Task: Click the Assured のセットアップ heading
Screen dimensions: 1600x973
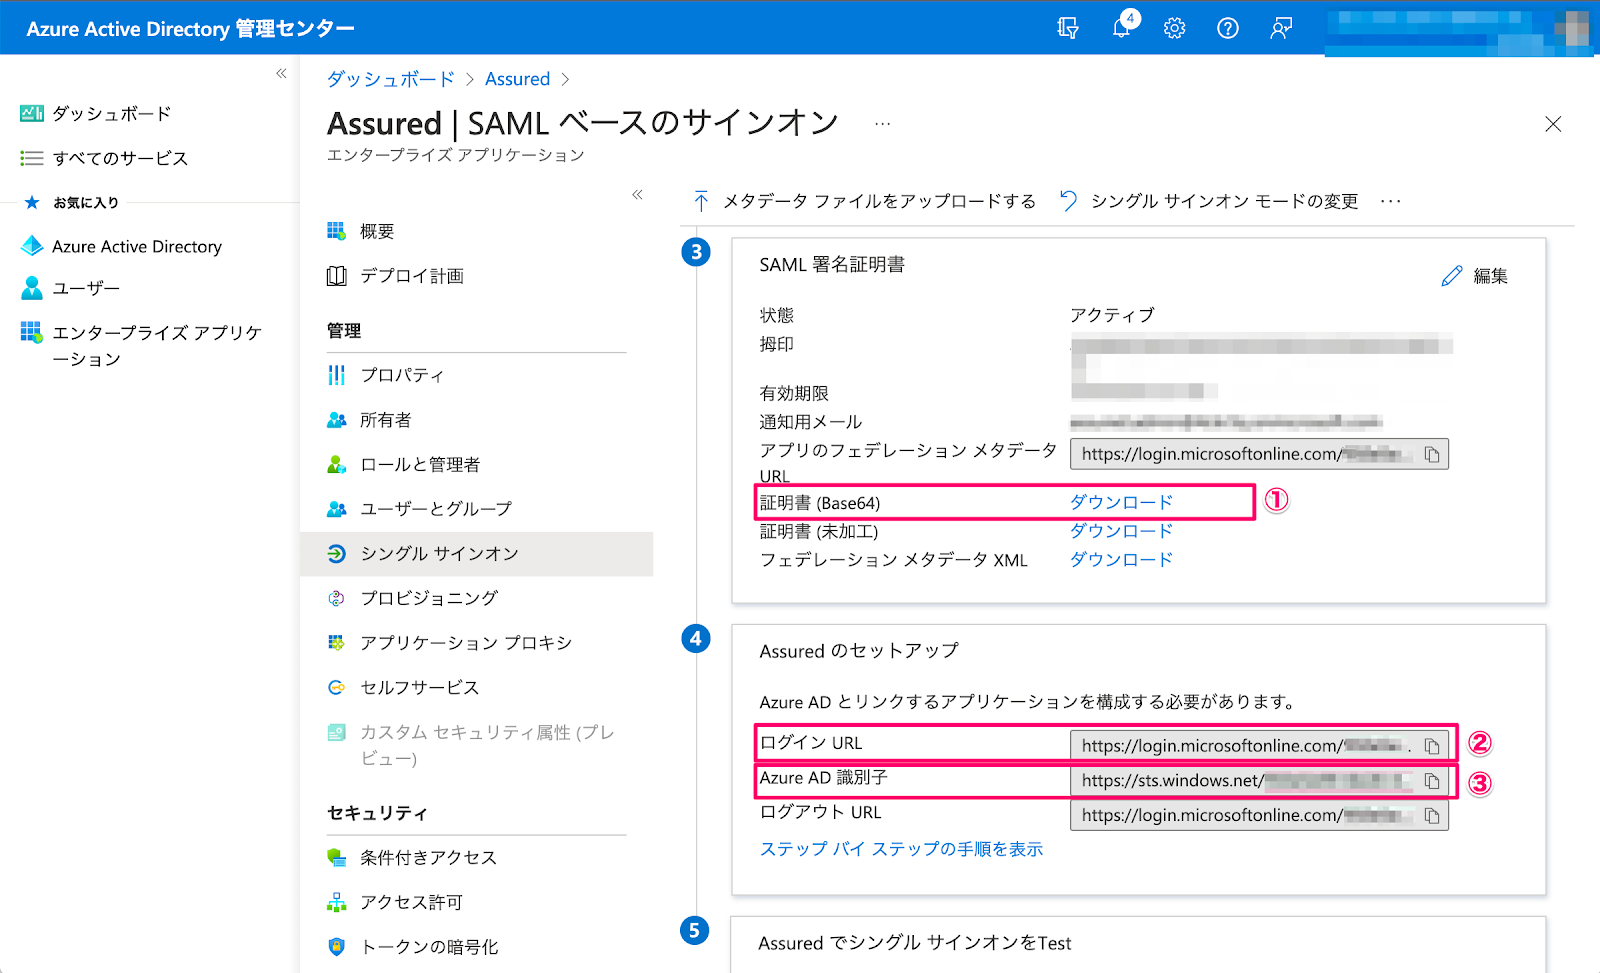Action: tap(859, 651)
